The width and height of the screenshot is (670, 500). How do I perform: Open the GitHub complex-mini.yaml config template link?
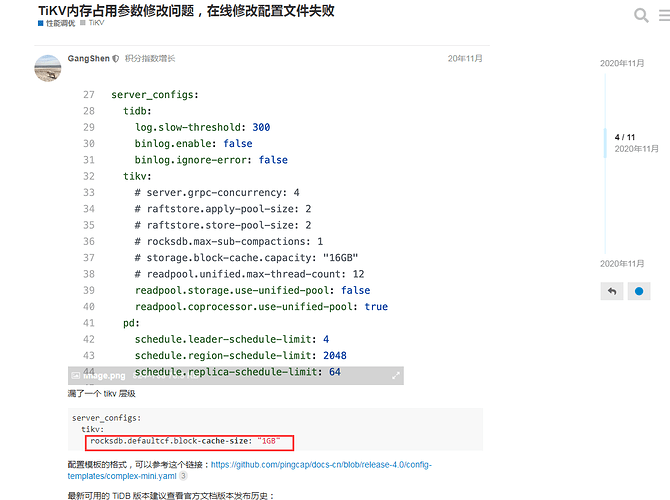click(x=250, y=470)
